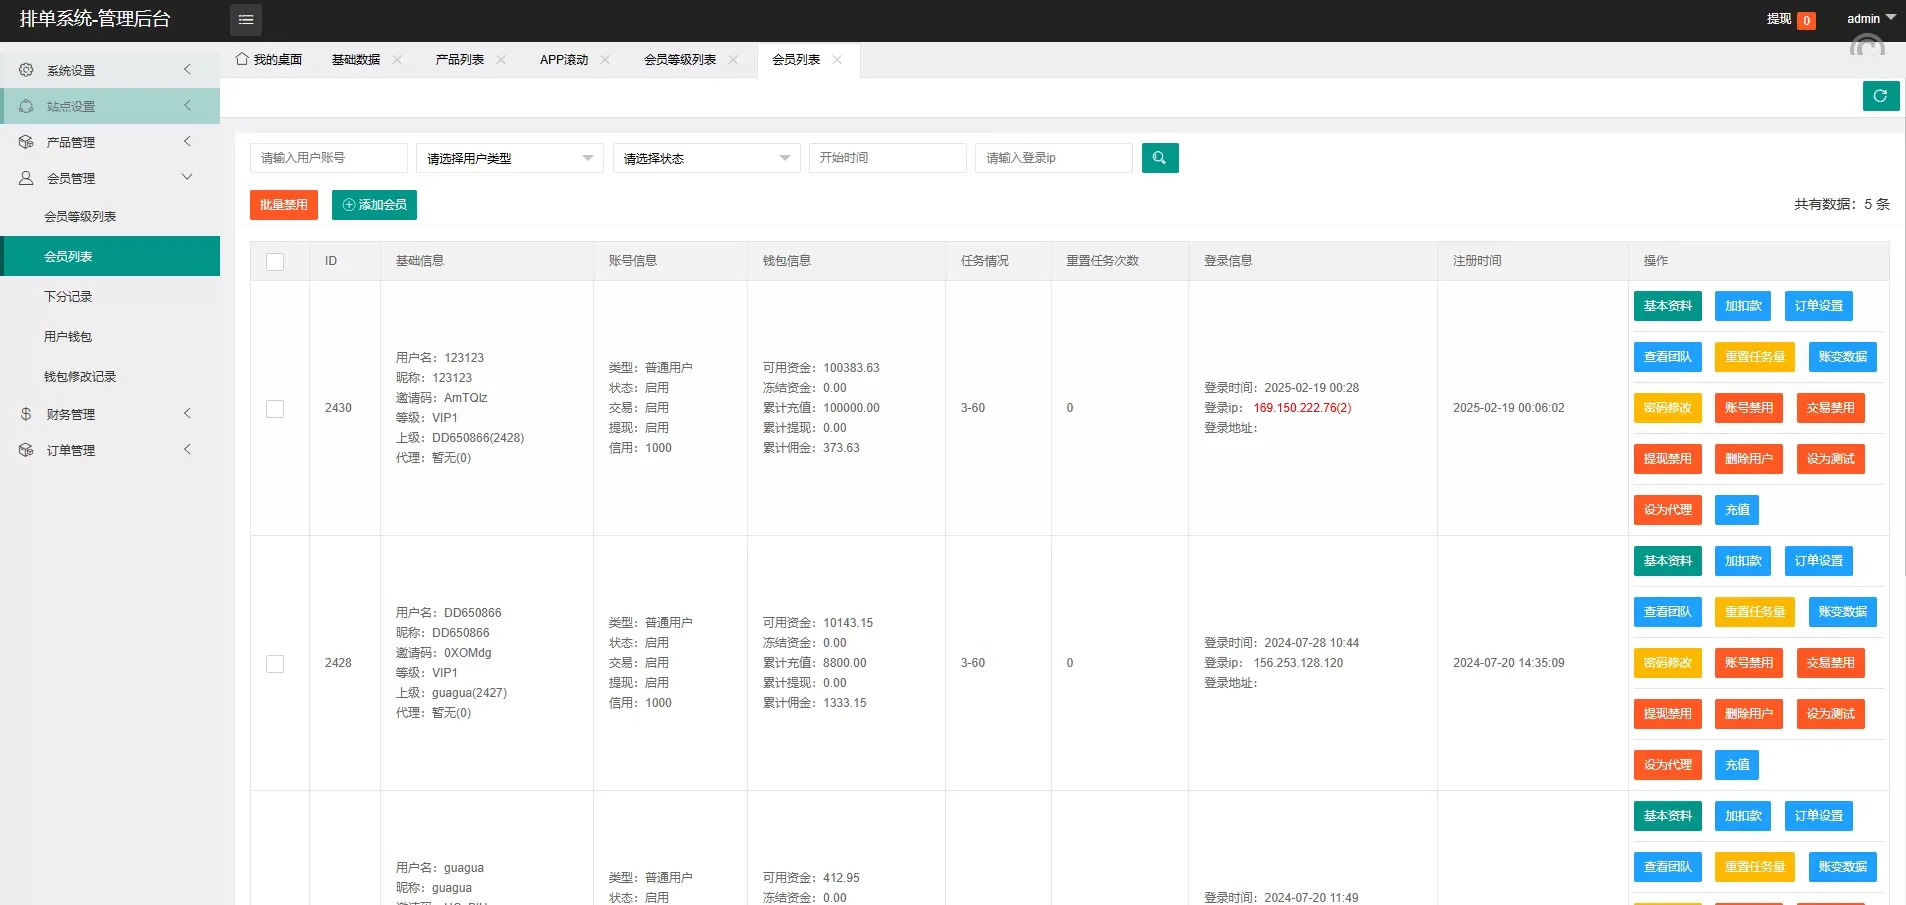The image size is (1906, 905).
Task: Click the 添加会员 button
Action: pyautogui.click(x=374, y=205)
